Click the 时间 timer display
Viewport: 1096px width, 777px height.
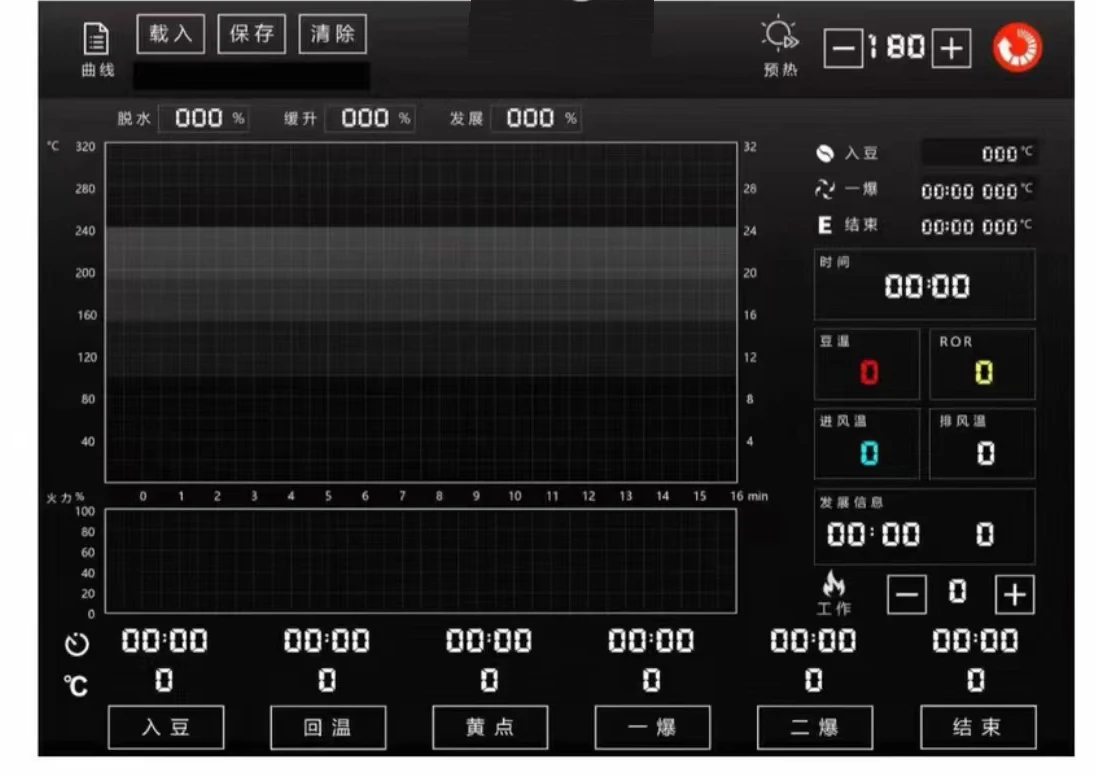(925, 285)
